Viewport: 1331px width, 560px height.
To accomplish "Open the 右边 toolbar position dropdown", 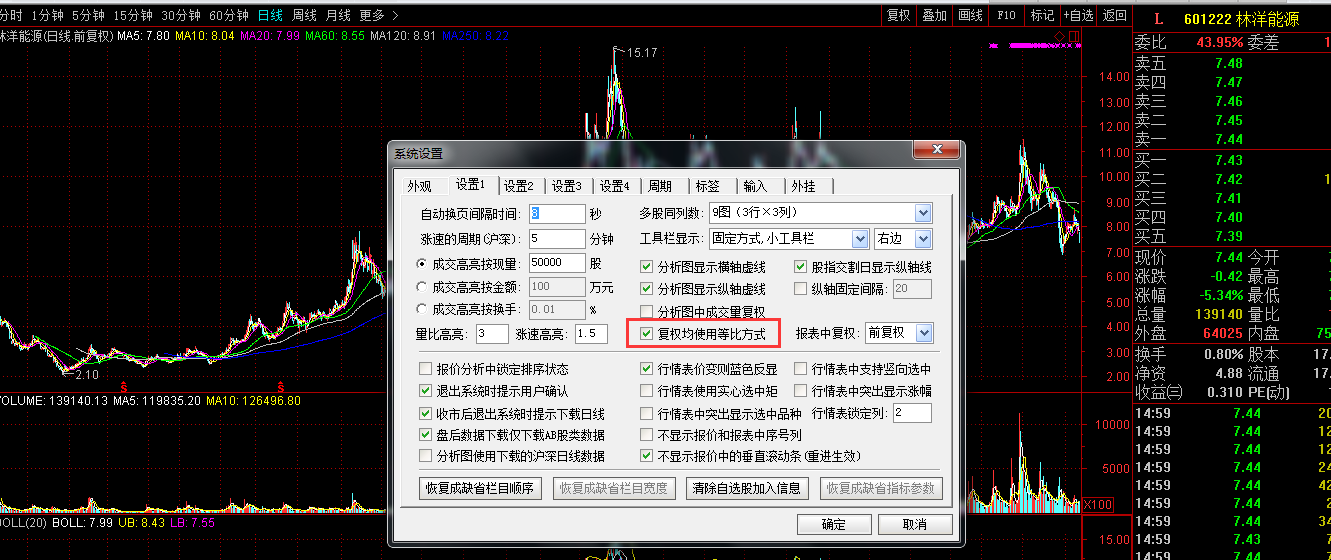I will (922, 239).
